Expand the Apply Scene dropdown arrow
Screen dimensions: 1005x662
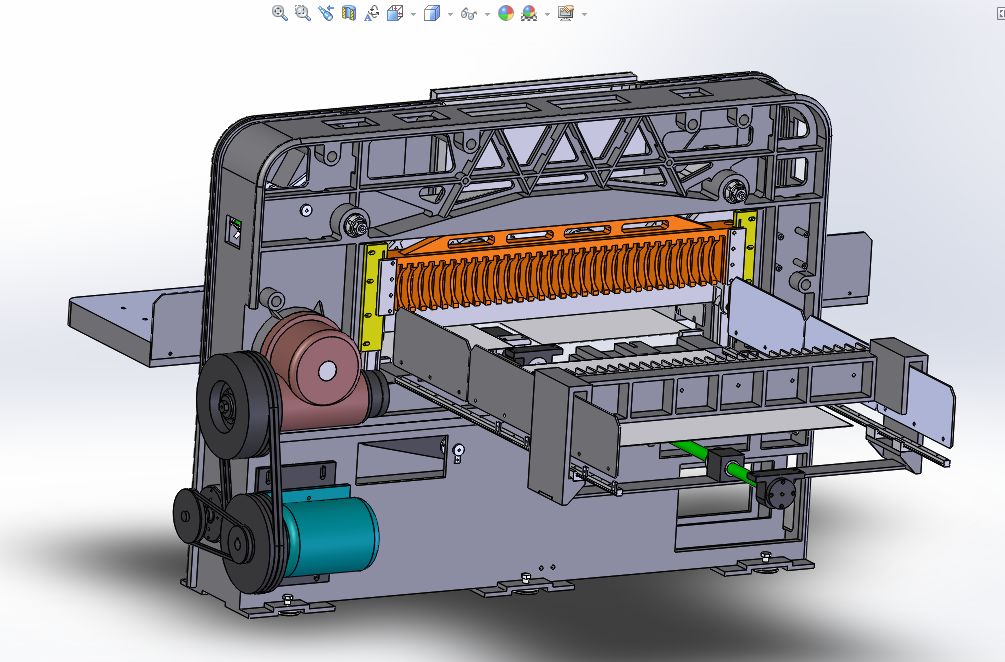pyautogui.click(x=547, y=13)
